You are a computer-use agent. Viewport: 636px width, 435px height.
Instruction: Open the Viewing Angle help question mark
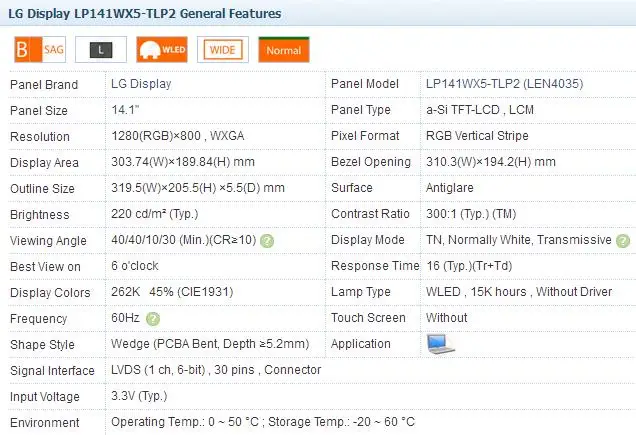[x=267, y=241]
